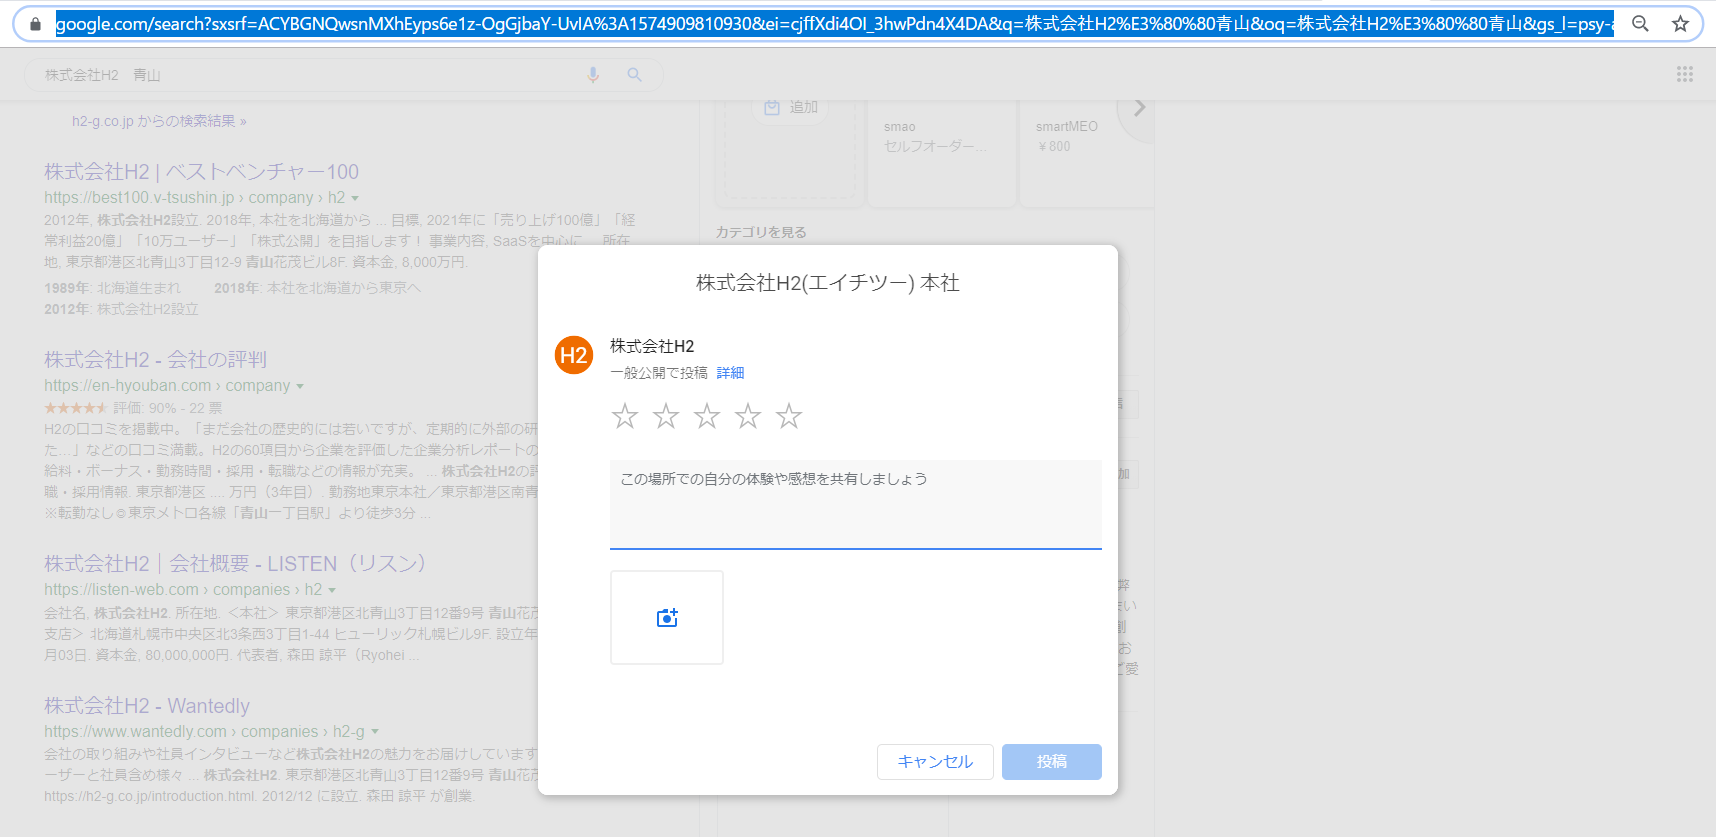Click the URL in the address bar
This screenshot has width=1716, height=837.
833,24
